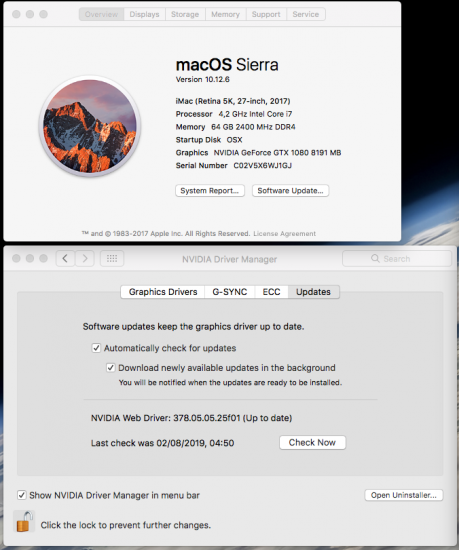Click the 'iMac (Retina 5K, 27-inch, 2017)' text
The width and height of the screenshot is (459, 550).
(x=233, y=101)
